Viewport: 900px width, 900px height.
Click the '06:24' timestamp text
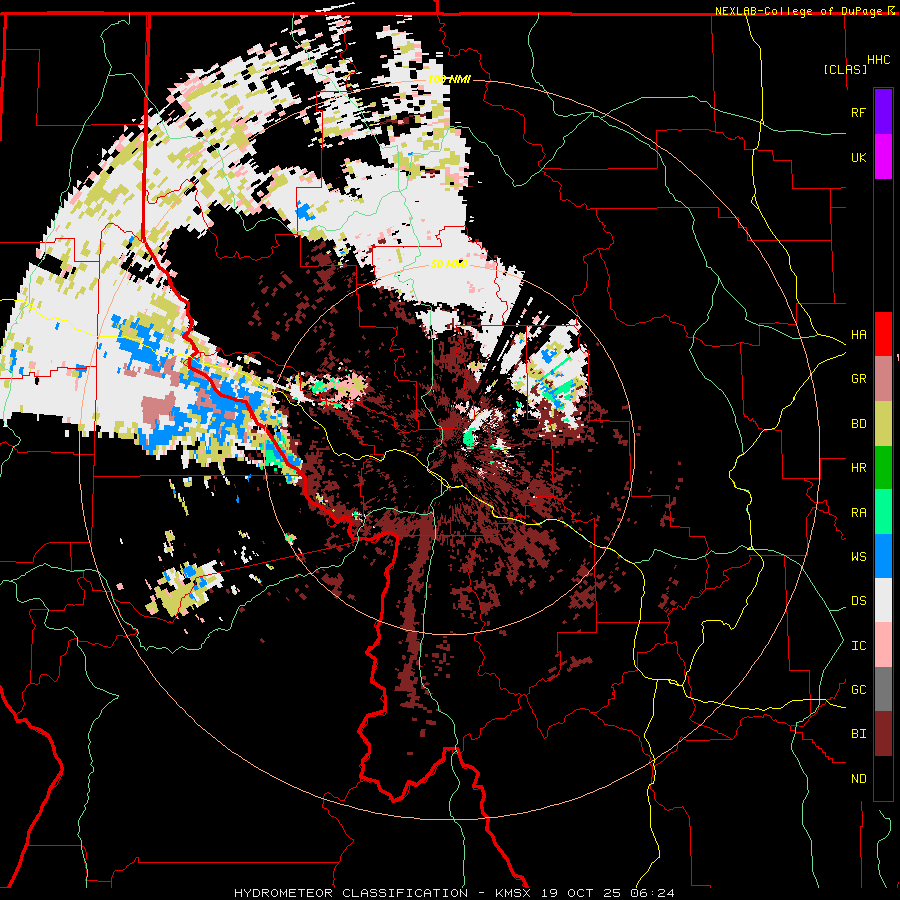click(x=651, y=893)
